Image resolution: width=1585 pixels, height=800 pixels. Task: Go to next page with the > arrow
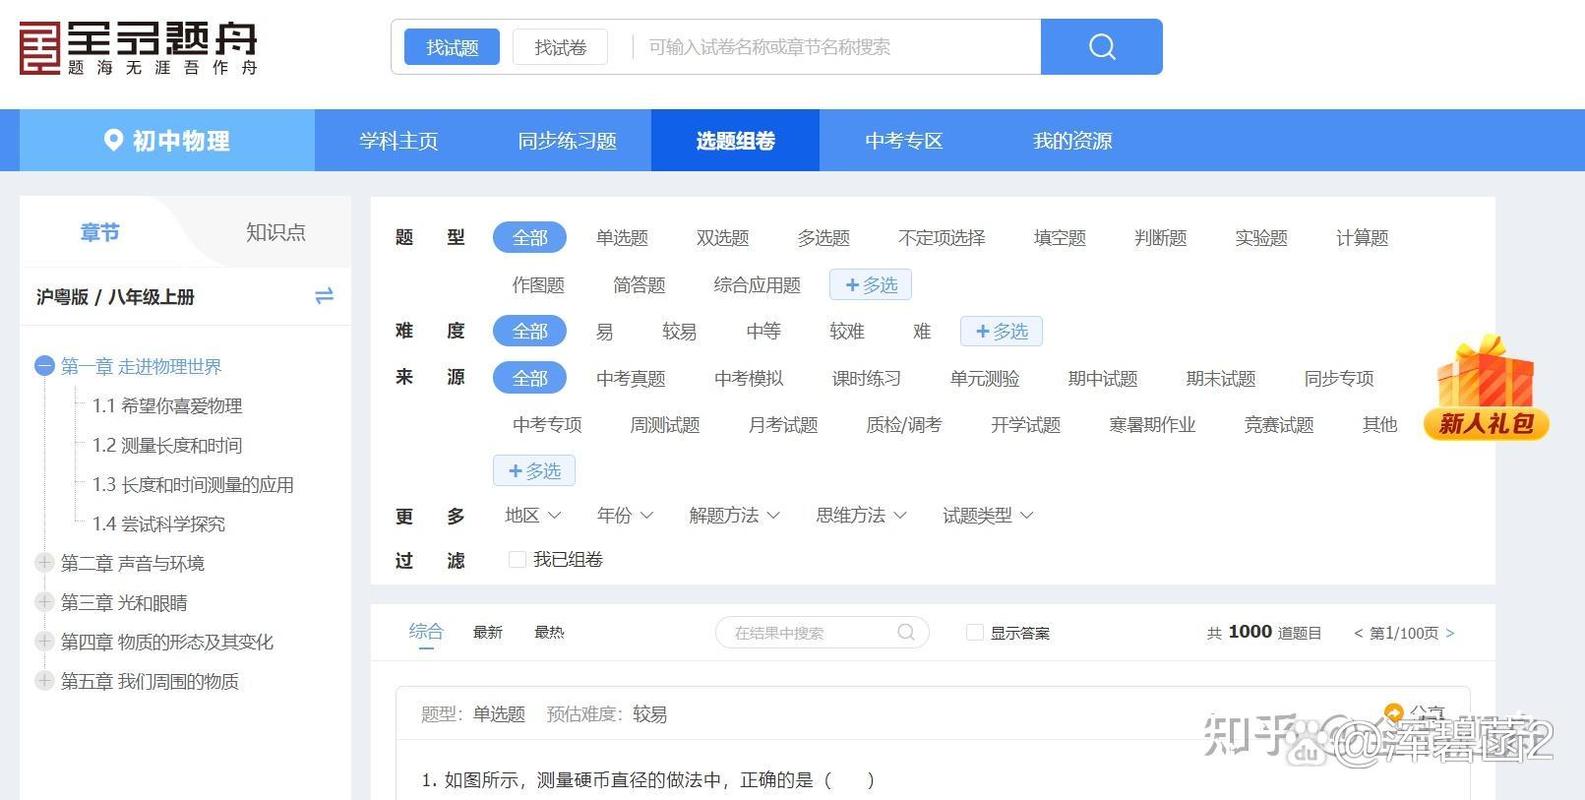coord(1450,633)
